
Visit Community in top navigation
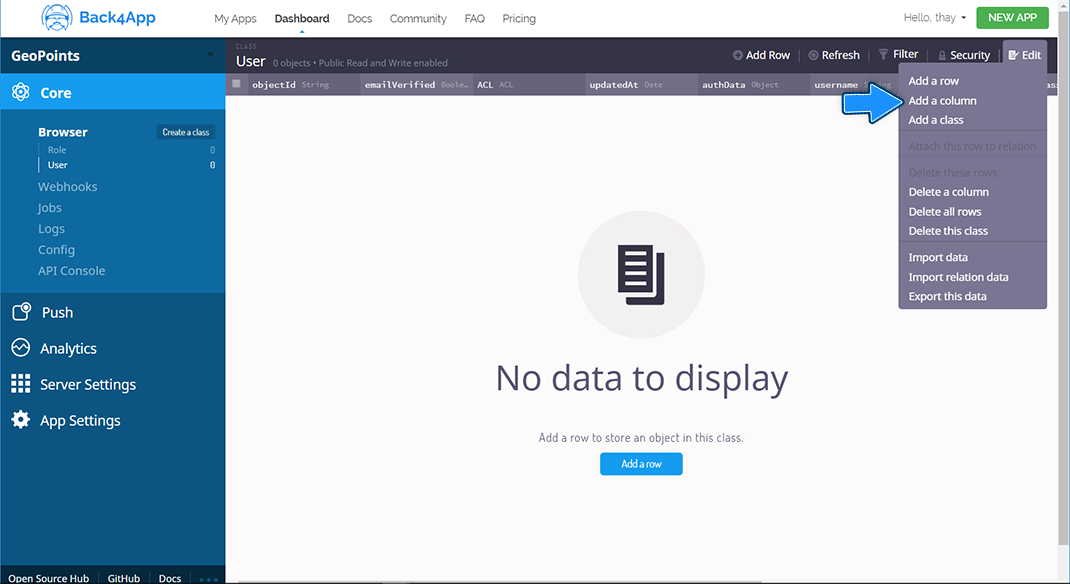(418, 18)
